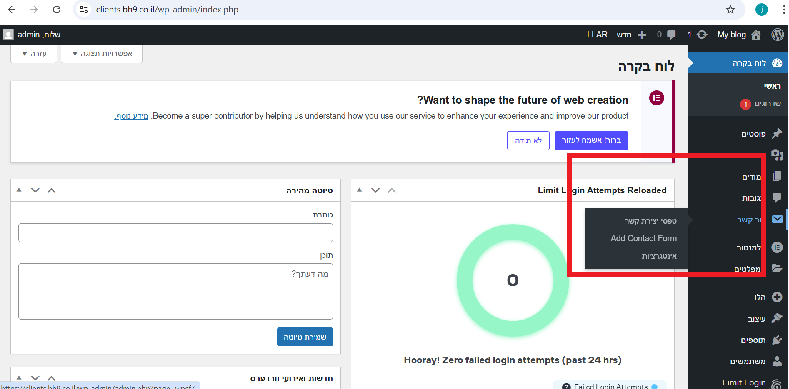Open אינטגרציות in contact flyout menu

[x=659, y=256]
